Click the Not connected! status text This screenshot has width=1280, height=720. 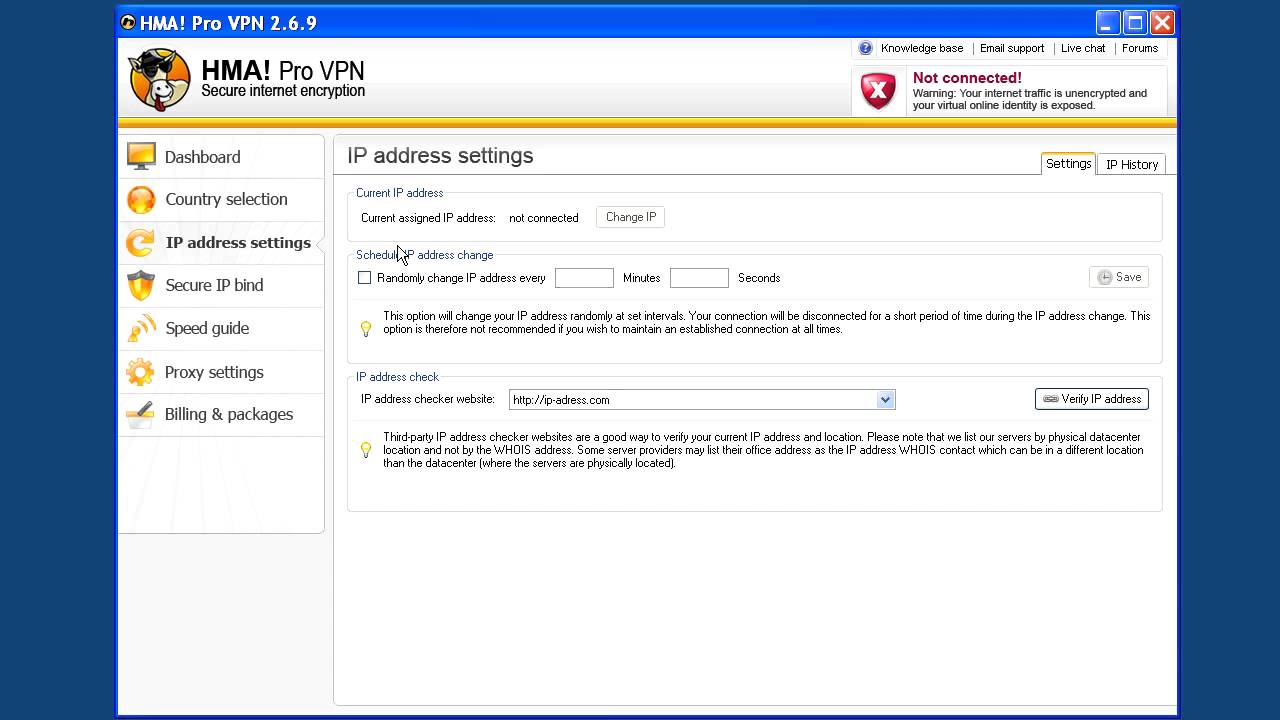(x=967, y=77)
